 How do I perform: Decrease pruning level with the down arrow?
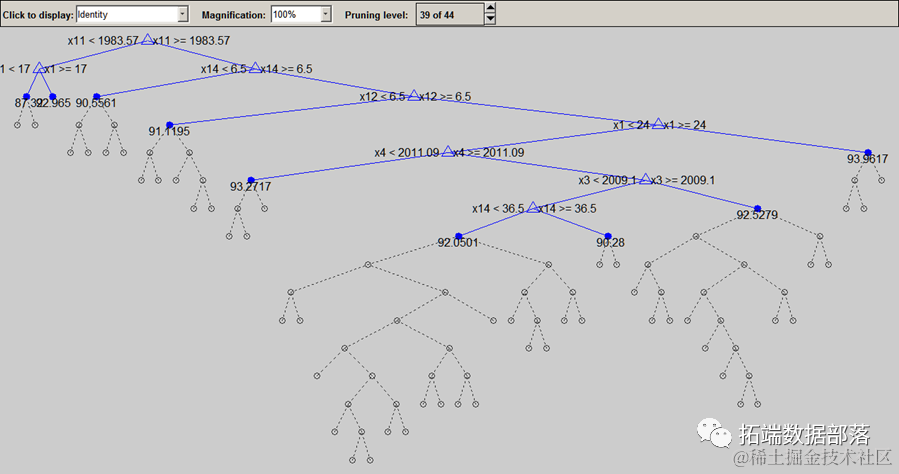coord(490,19)
